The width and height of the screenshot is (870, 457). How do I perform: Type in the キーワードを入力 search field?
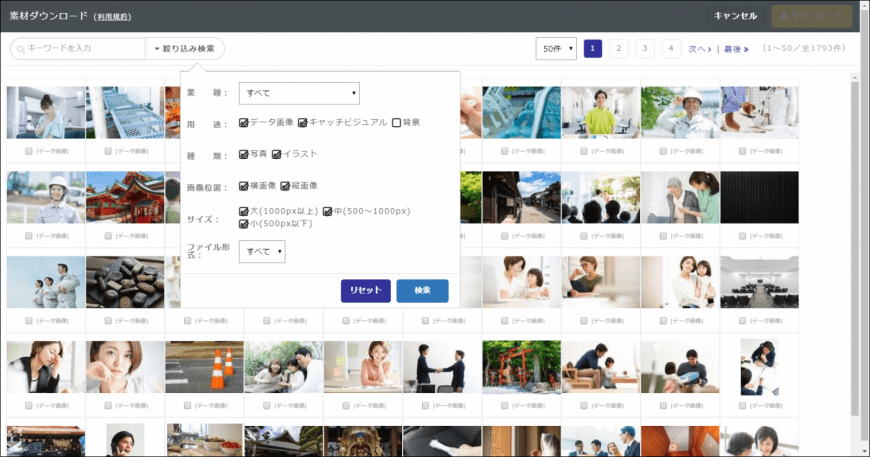click(78, 49)
